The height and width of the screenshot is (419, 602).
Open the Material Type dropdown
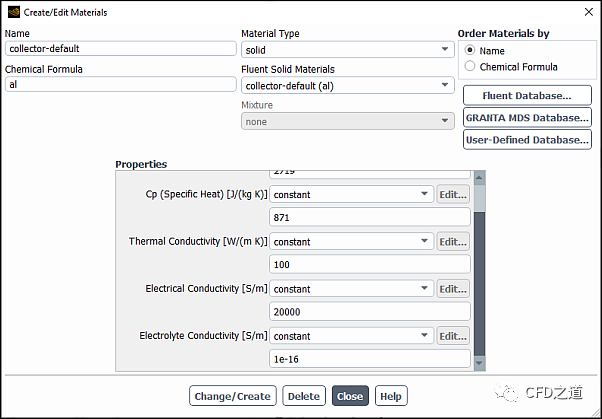[x=347, y=49]
